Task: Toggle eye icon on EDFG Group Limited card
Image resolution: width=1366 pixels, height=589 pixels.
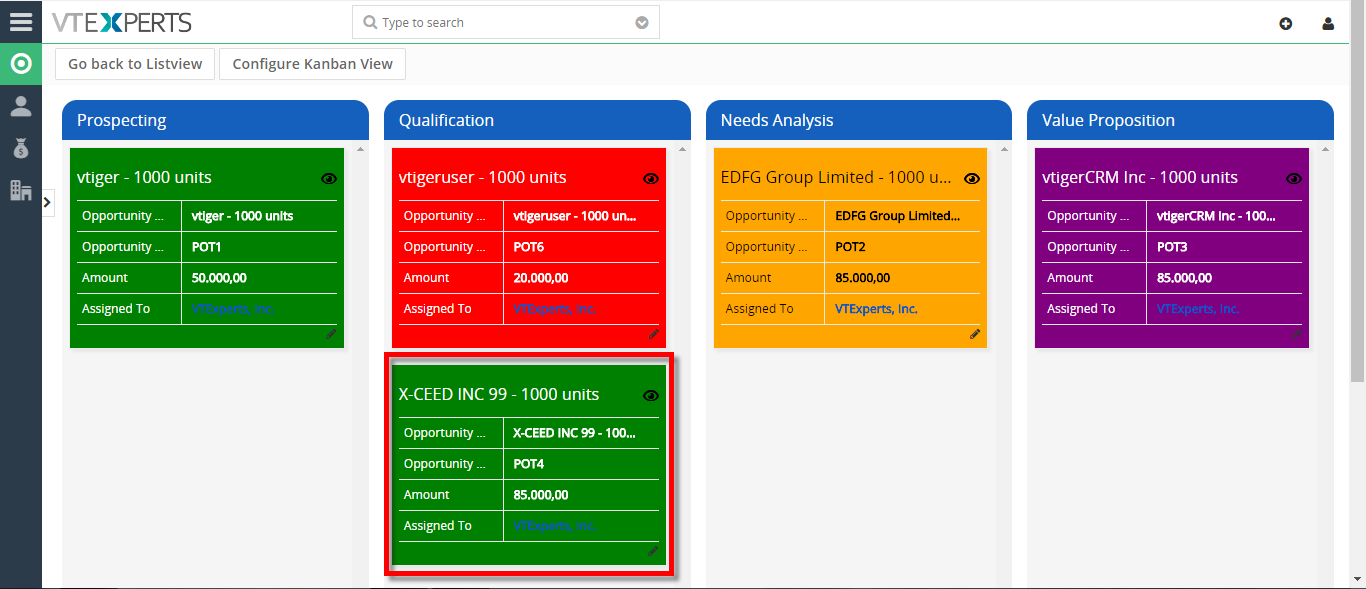Action: point(972,179)
